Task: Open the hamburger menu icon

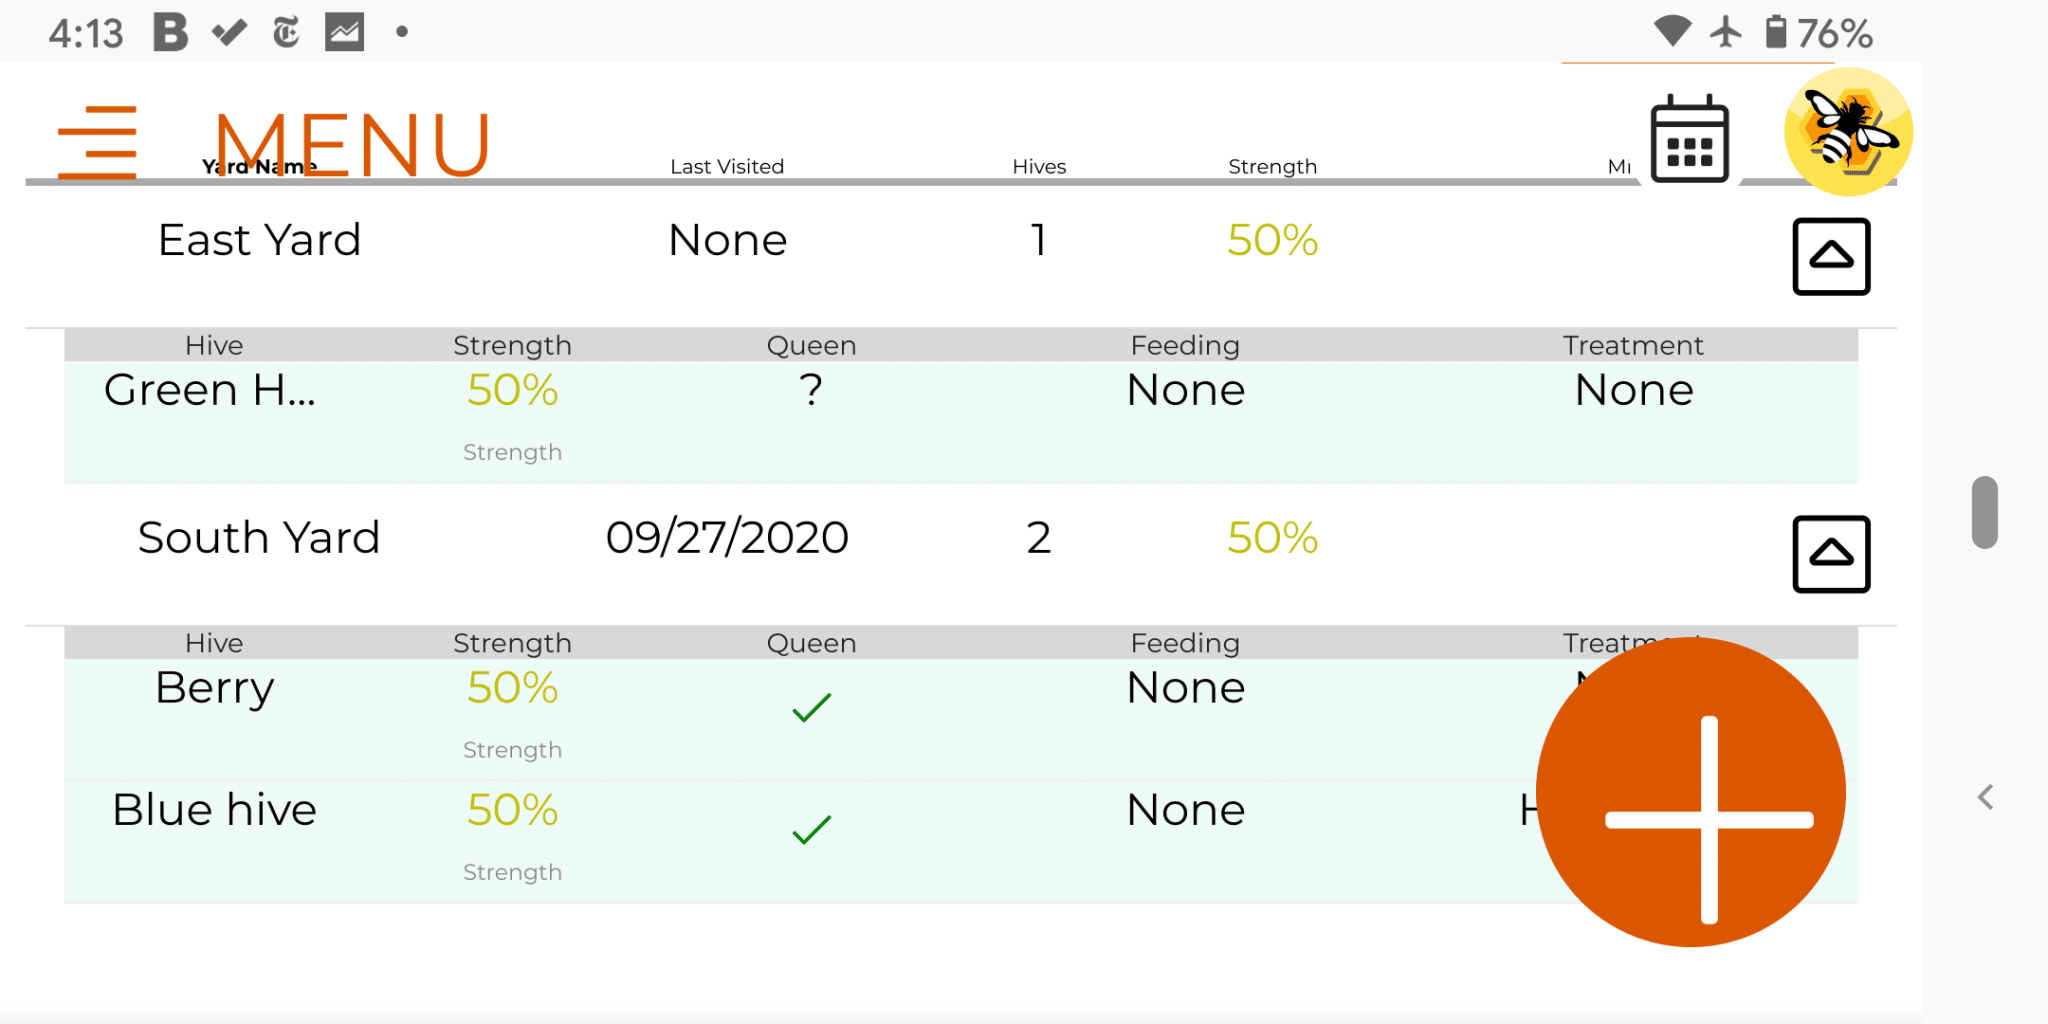Action: pyautogui.click(x=97, y=142)
